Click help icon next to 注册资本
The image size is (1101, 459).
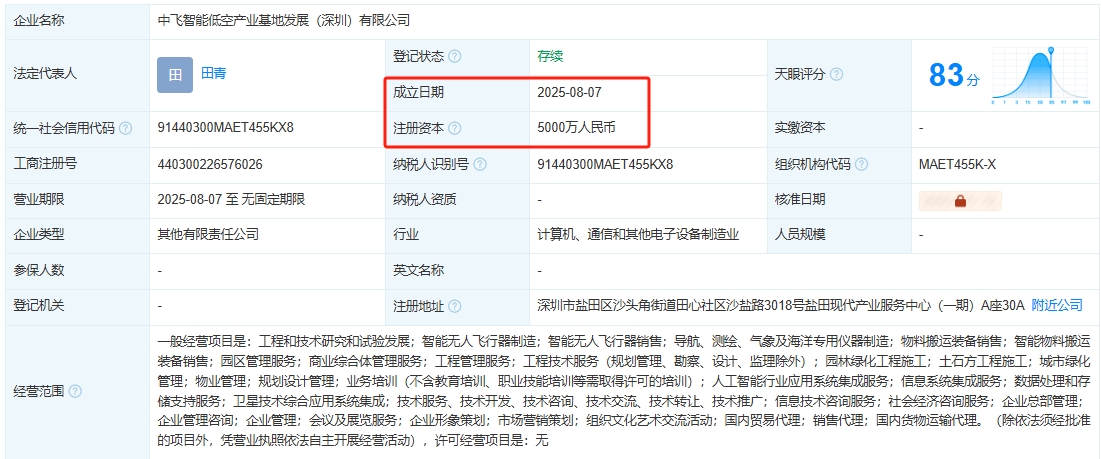pyautogui.click(x=454, y=128)
